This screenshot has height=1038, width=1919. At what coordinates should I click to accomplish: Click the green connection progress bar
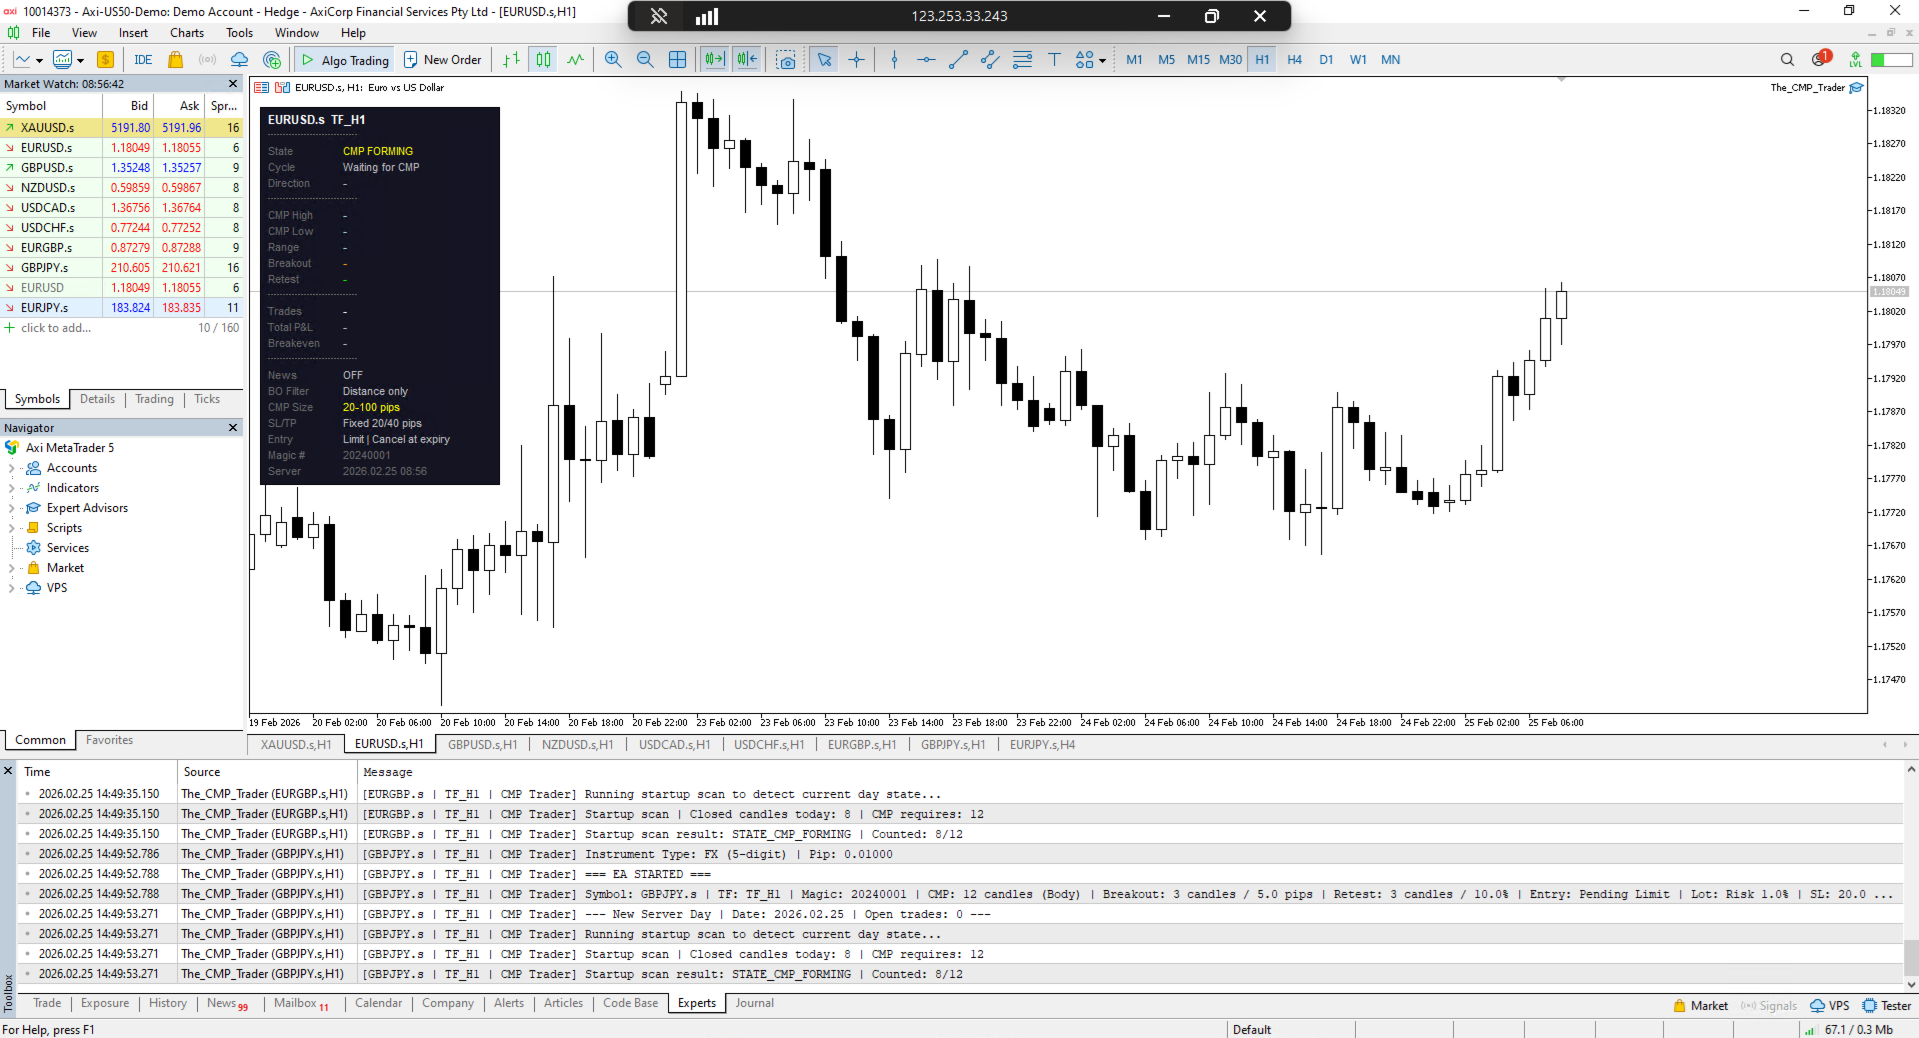[x=1892, y=60]
